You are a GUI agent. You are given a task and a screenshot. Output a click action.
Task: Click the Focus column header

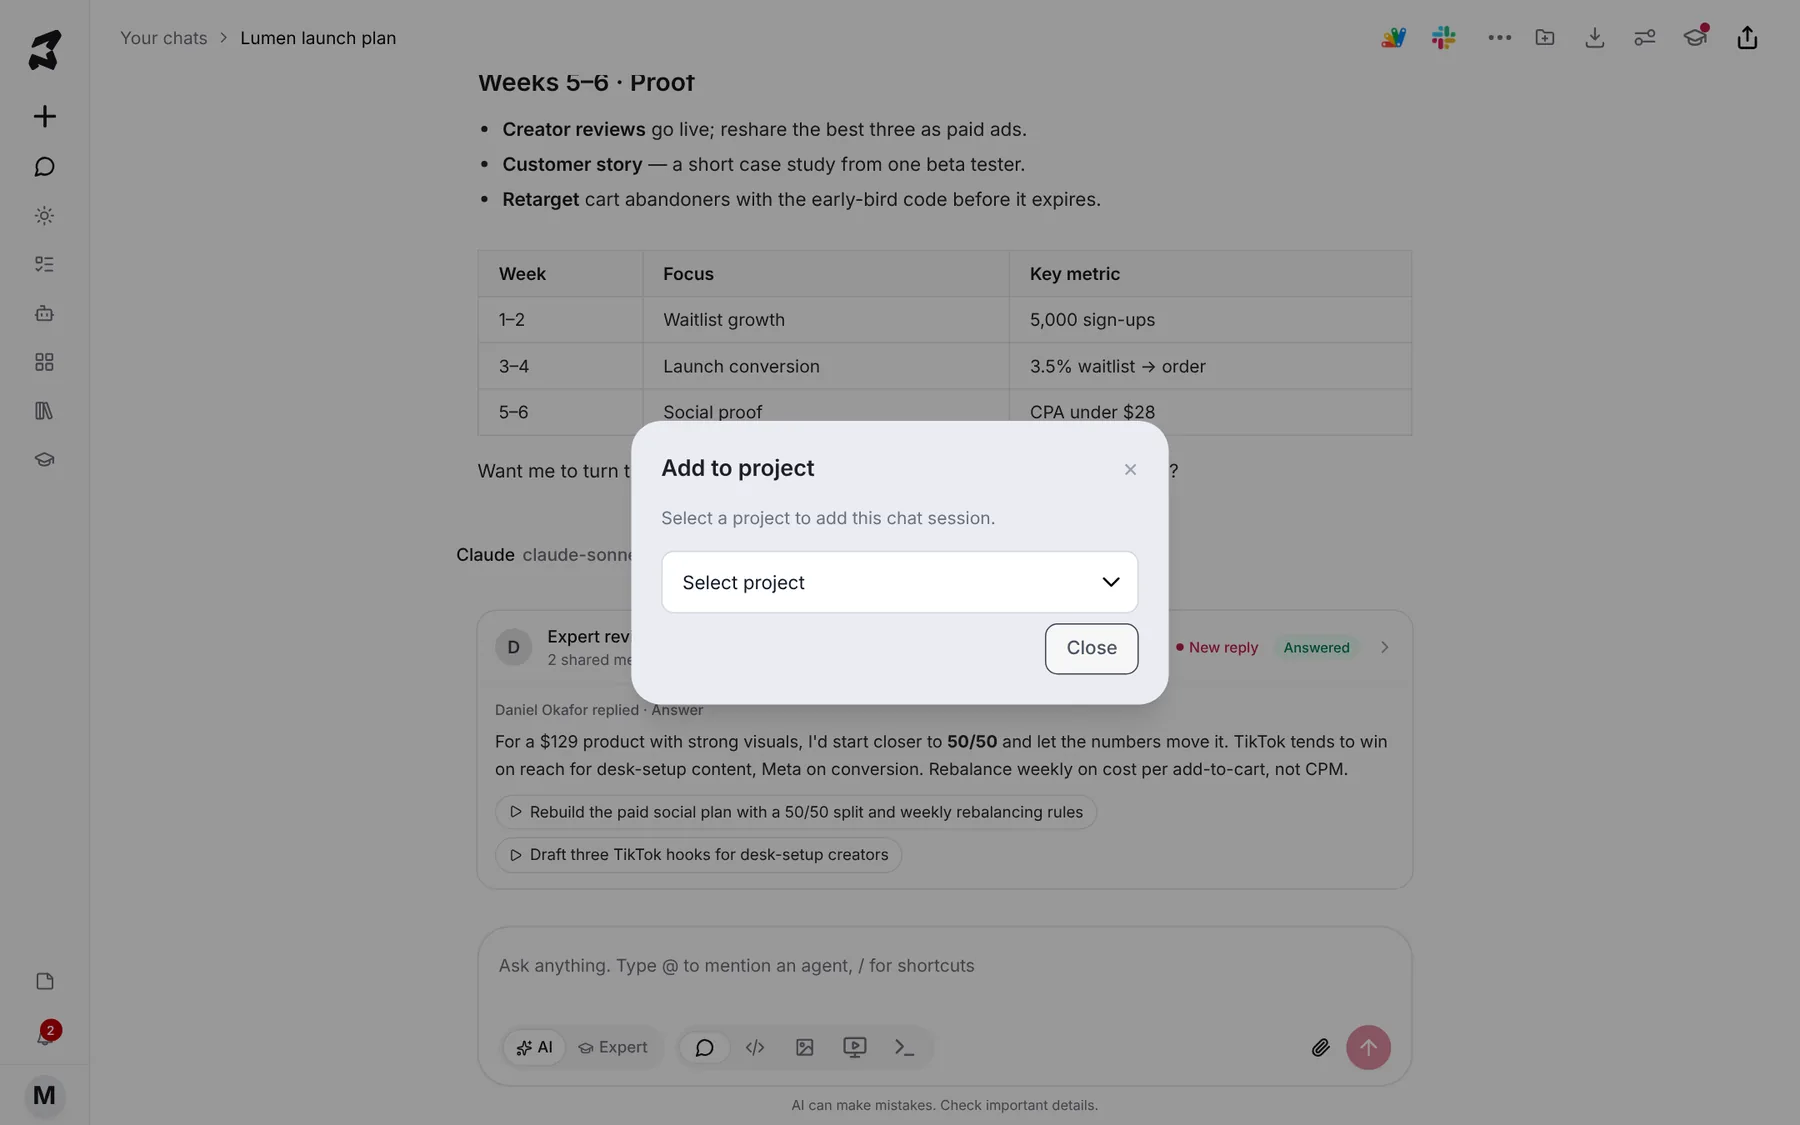826,274
